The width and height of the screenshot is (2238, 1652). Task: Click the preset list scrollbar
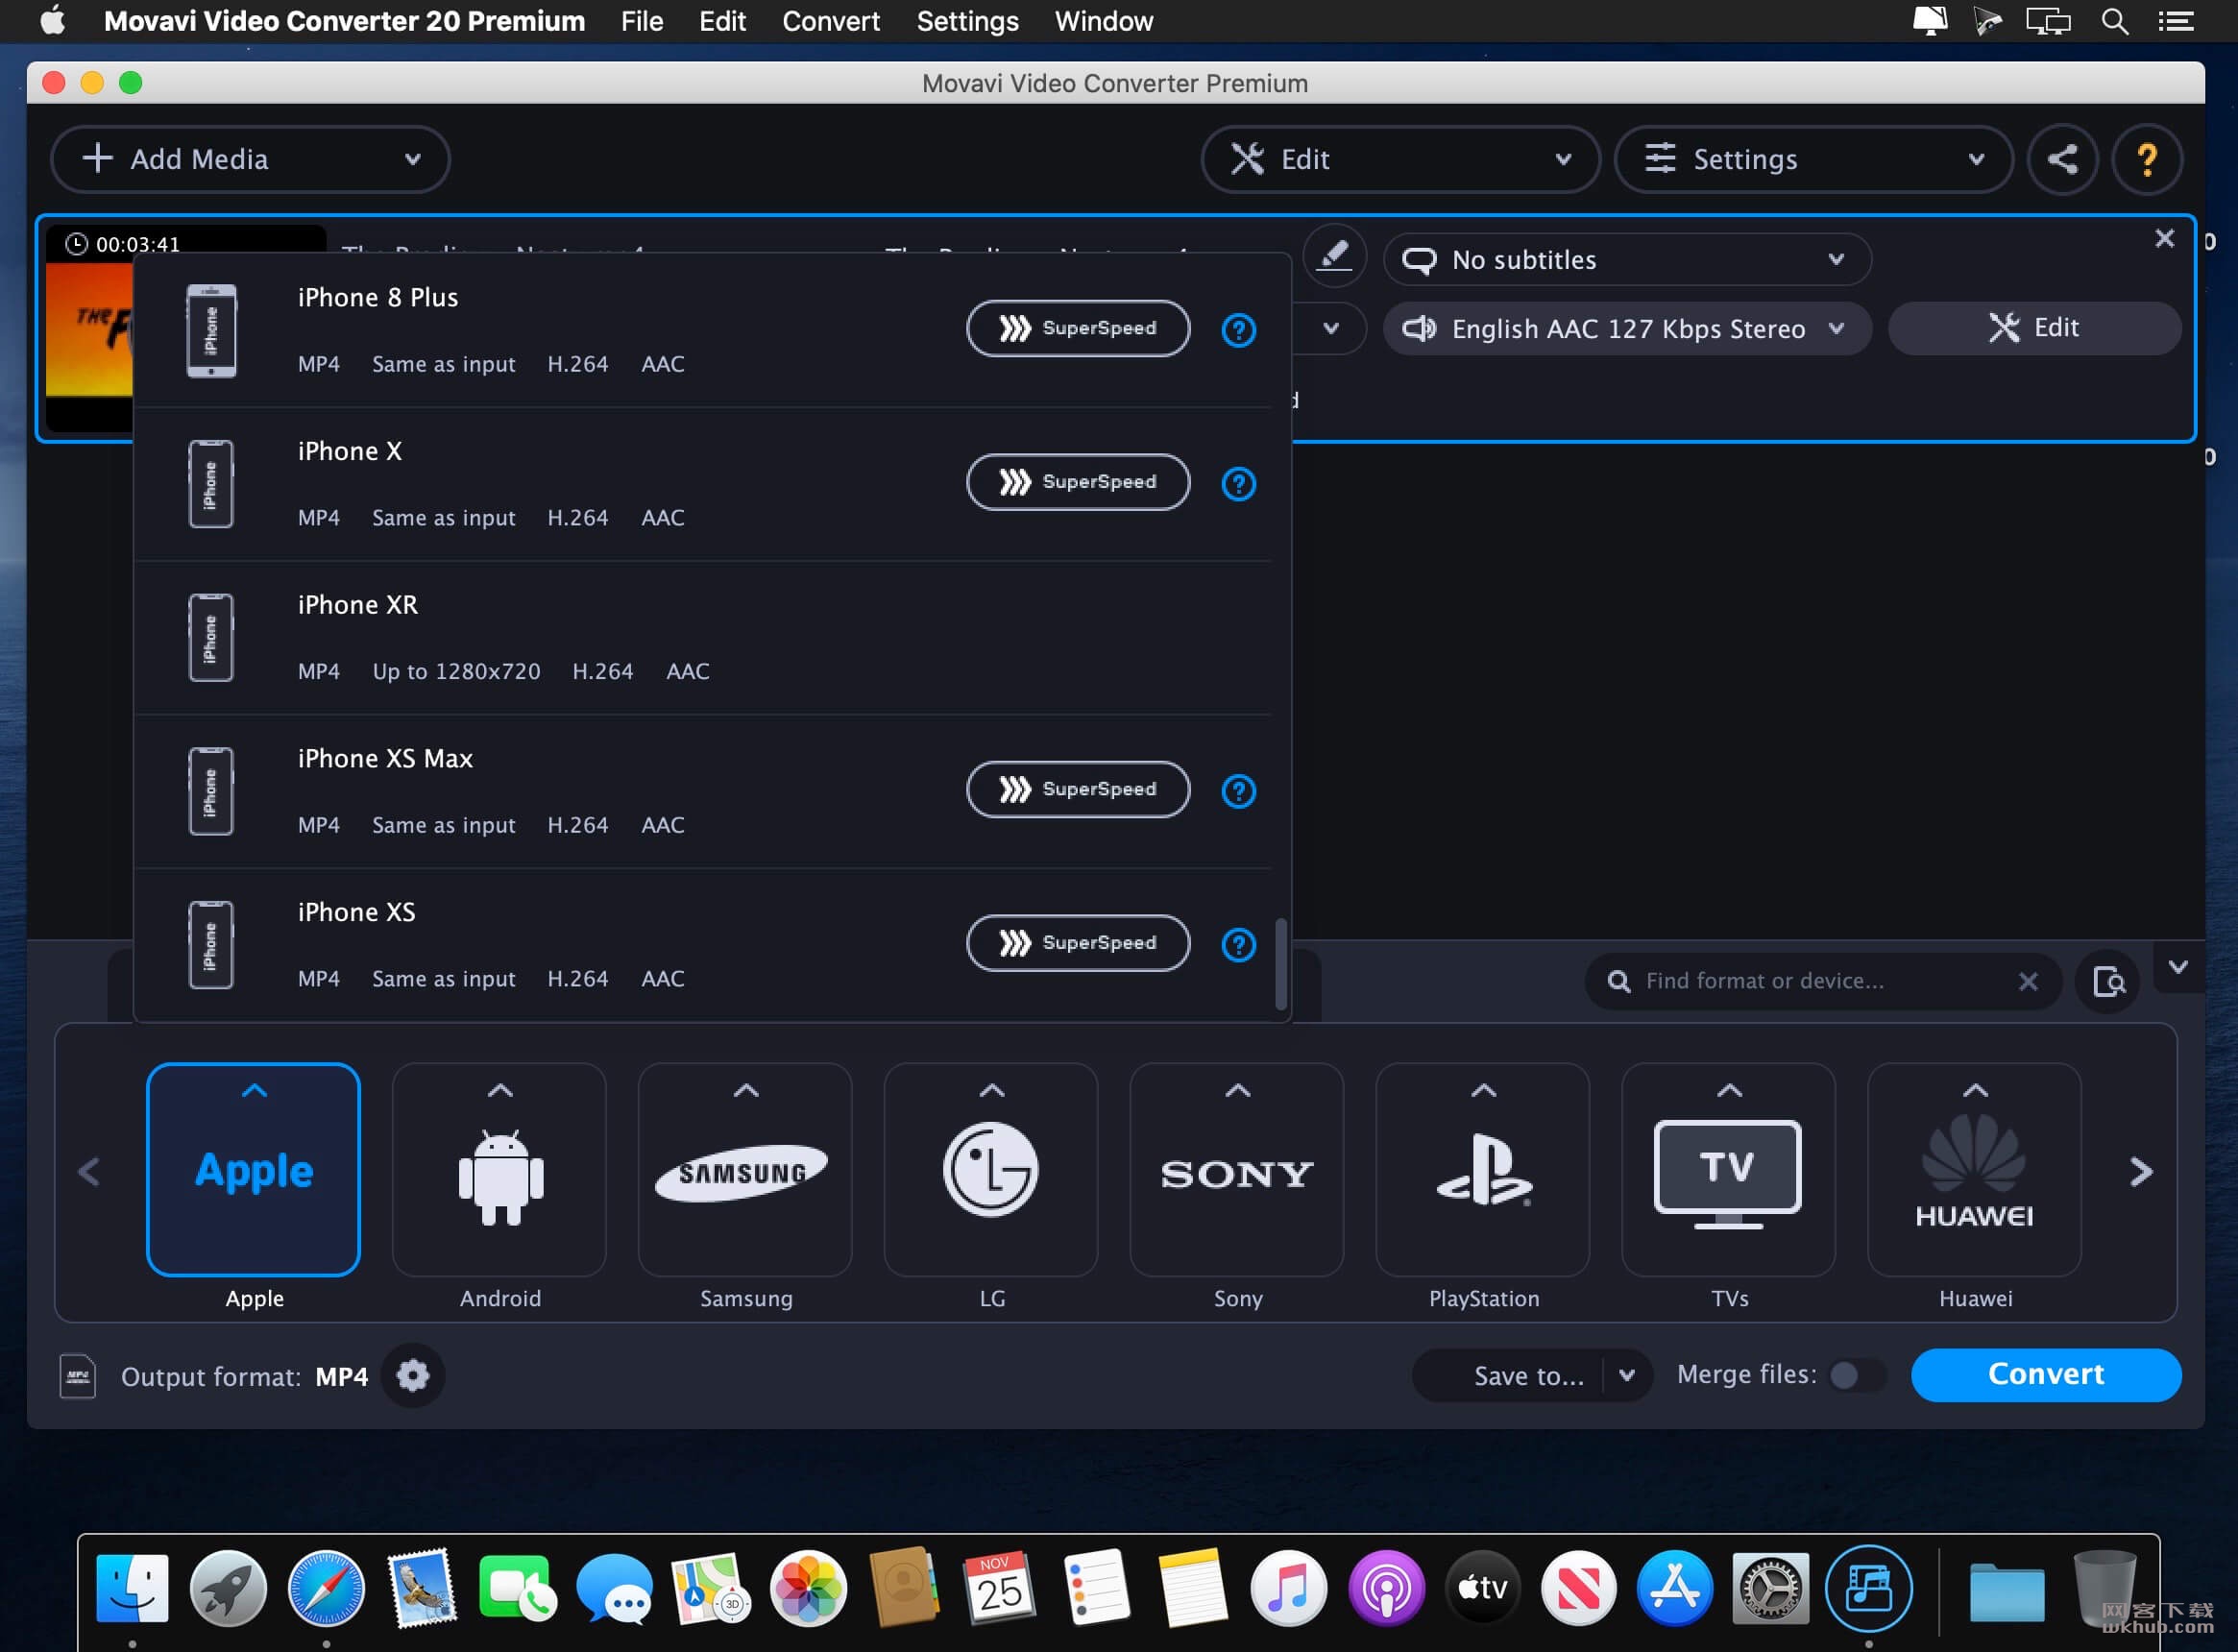(1280, 964)
